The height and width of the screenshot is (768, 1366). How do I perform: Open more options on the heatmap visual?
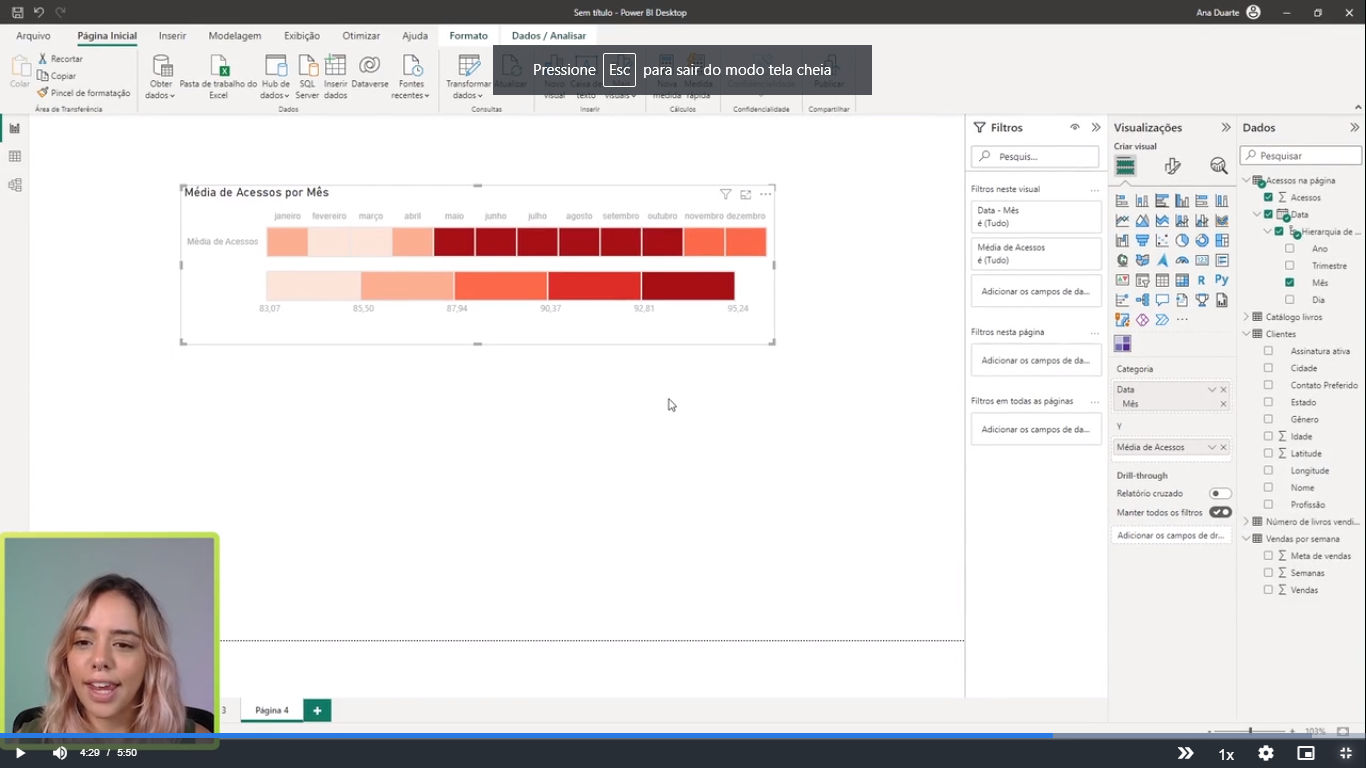[x=766, y=194]
